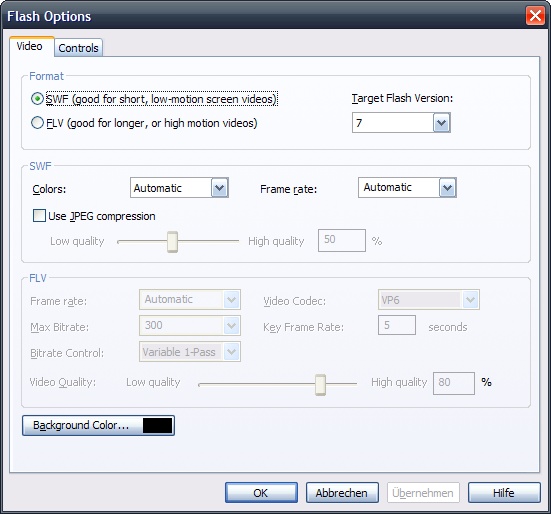551x514 pixels.
Task: Expand the SWF Colors dropdown
Action: point(179,188)
